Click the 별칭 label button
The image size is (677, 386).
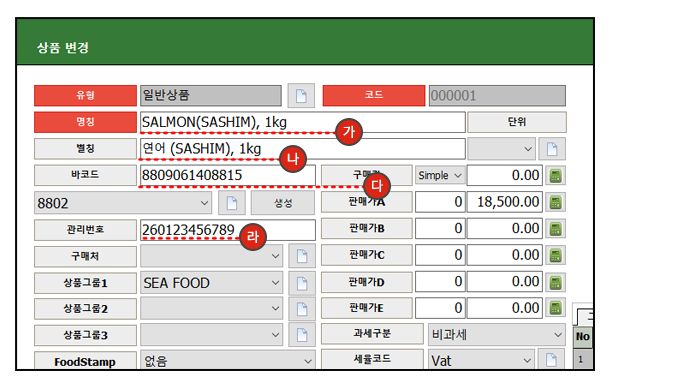pyautogui.click(x=85, y=149)
